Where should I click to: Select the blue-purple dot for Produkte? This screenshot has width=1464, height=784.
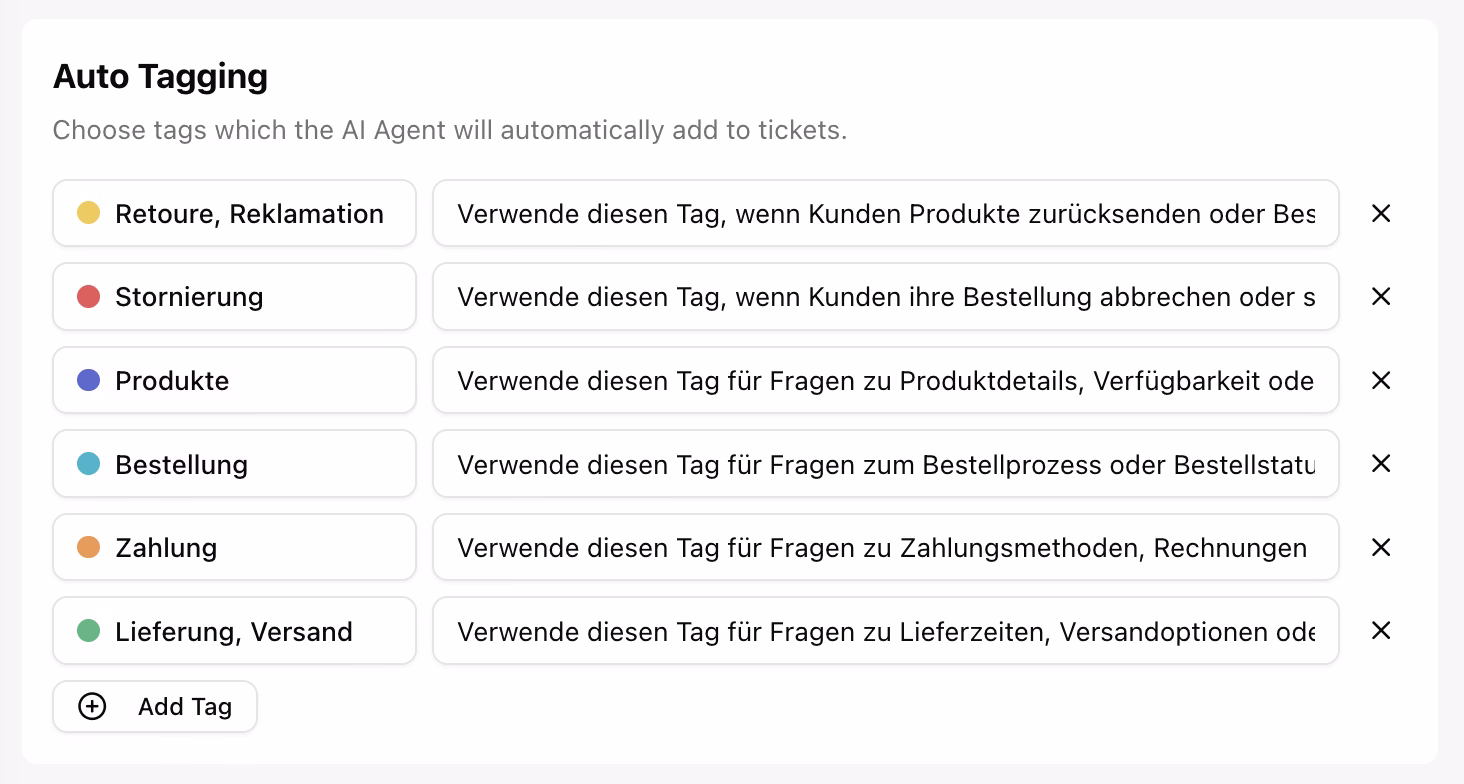coord(88,380)
